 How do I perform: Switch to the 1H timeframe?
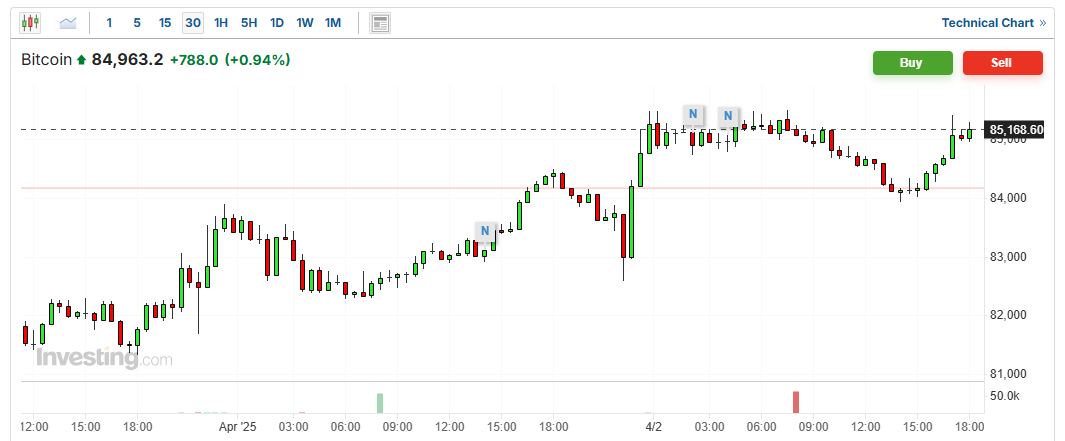(x=221, y=22)
